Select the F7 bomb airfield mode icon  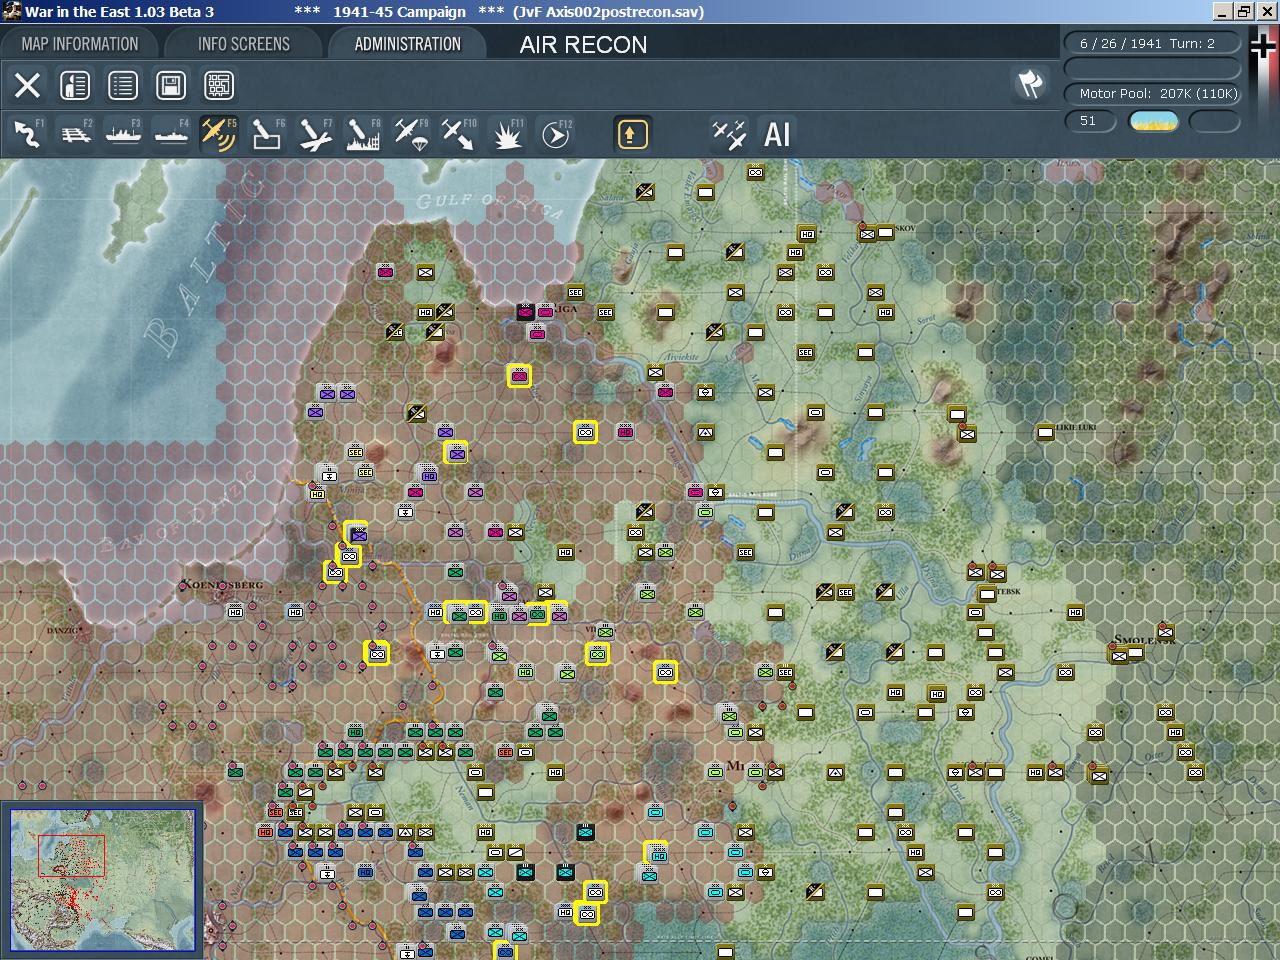point(314,134)
